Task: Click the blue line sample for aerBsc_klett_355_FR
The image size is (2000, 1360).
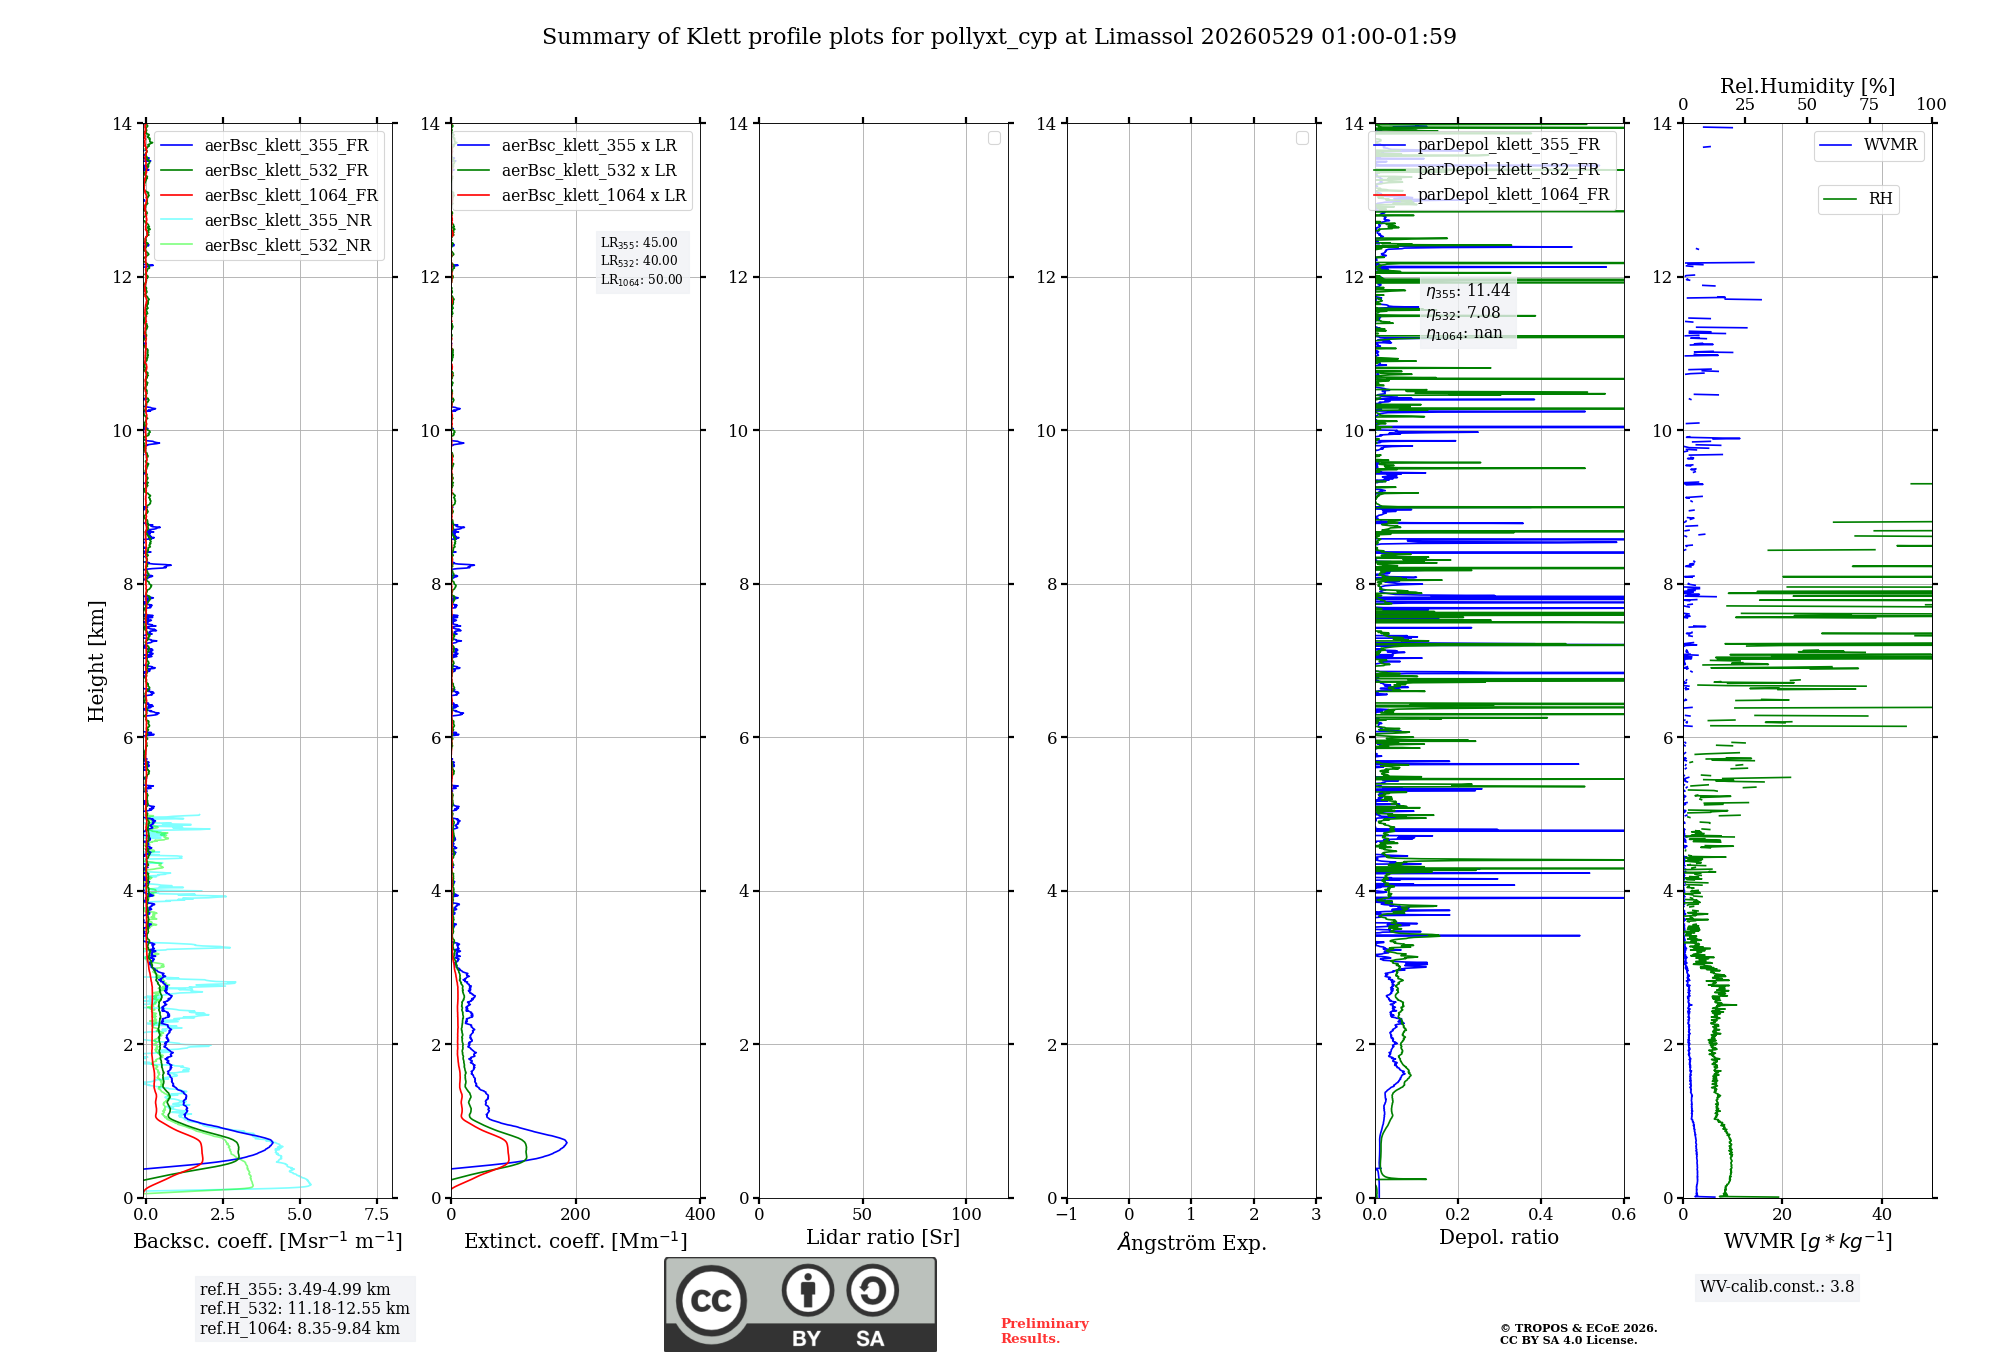Action: pos(176,146)
